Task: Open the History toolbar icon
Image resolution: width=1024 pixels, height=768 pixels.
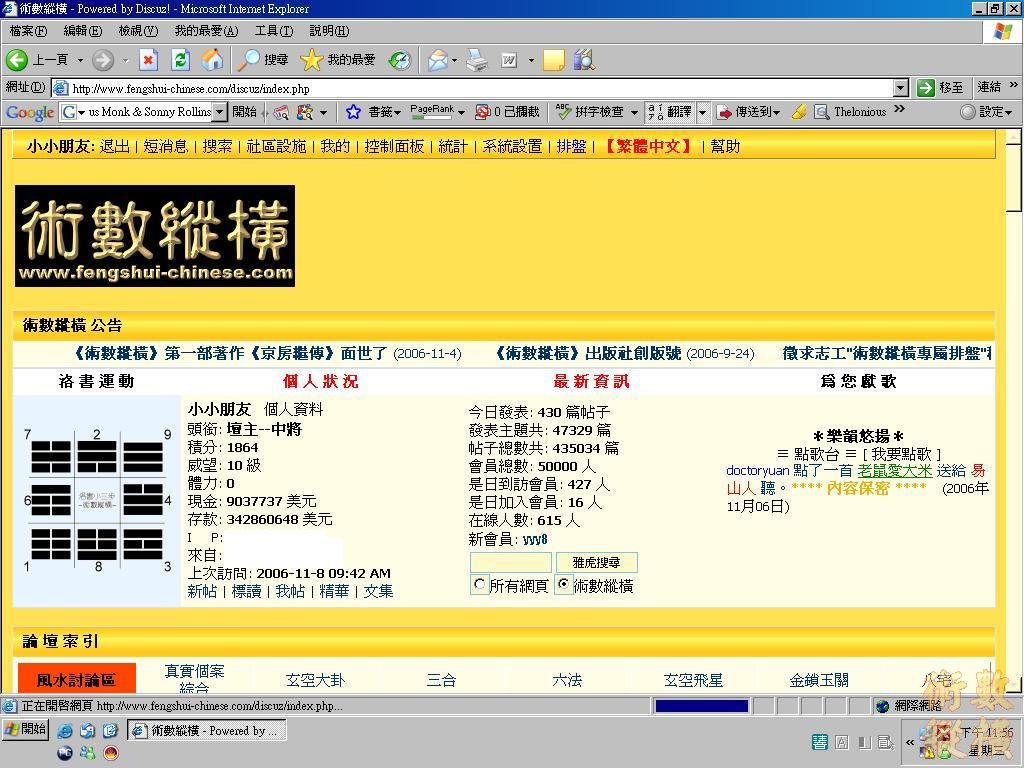Action: click(x=399, y=60)
